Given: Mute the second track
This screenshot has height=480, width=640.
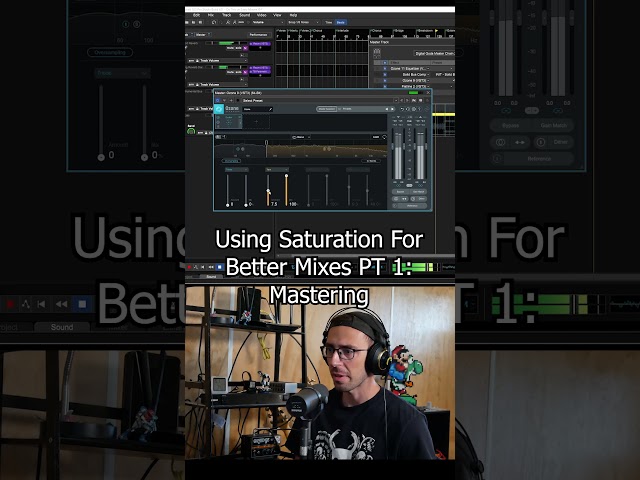Looking at the screenshot, I should (x=230, y=72).
